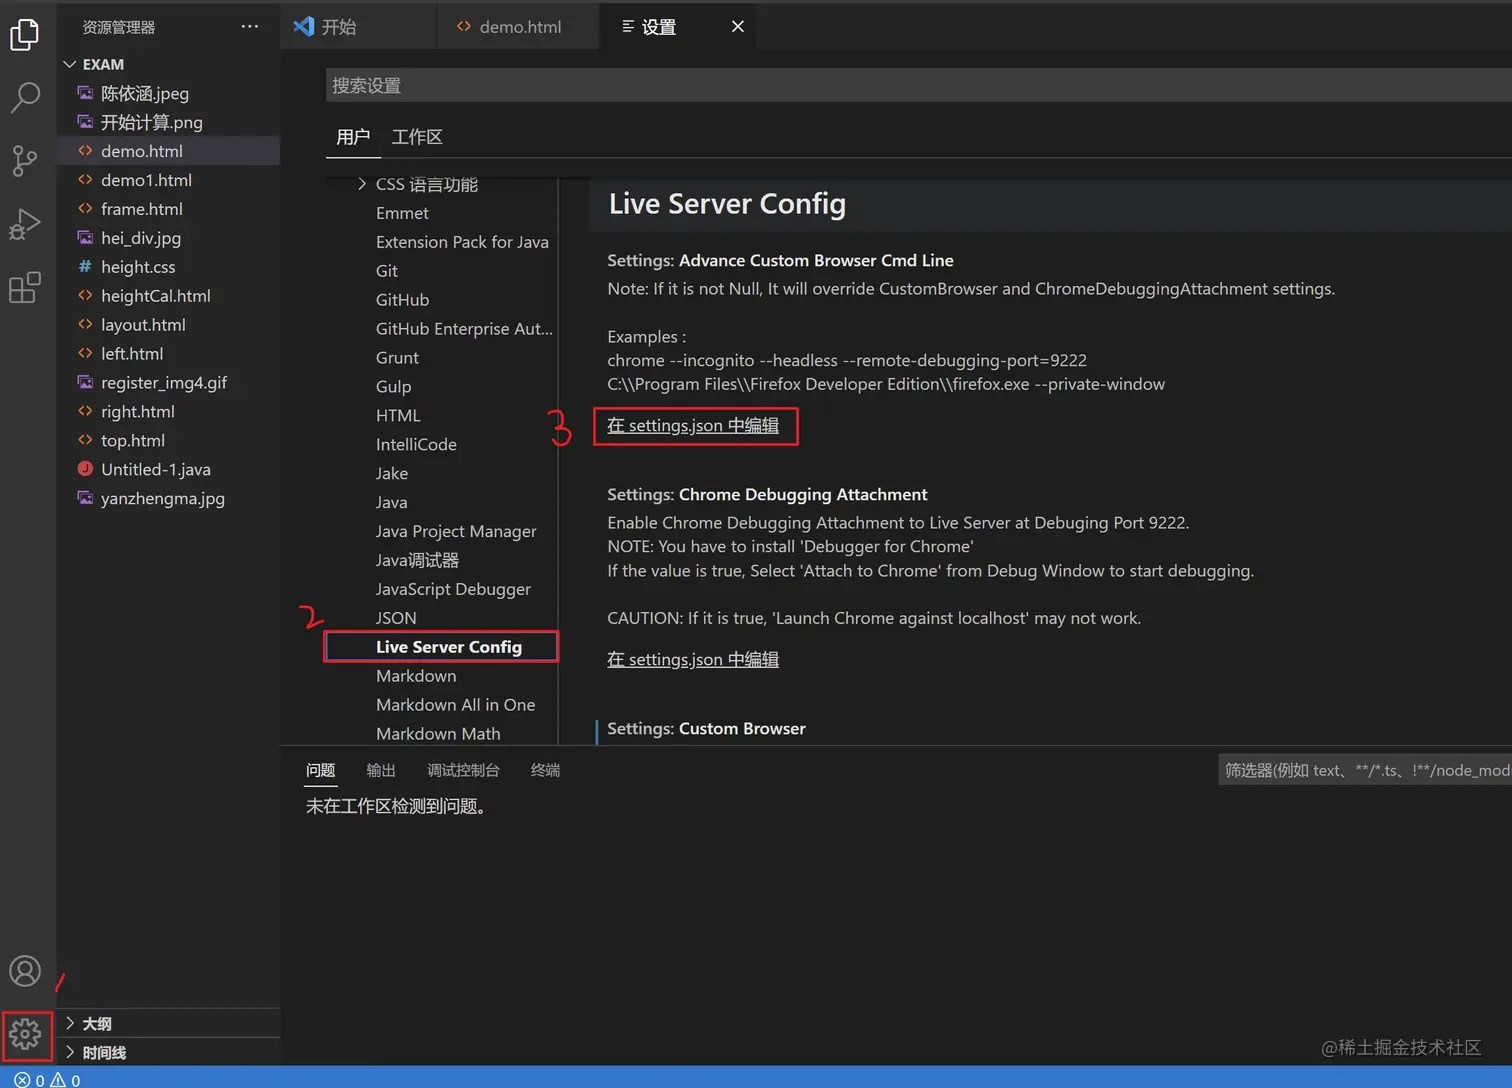Screen dimensions: 1512x1088
Task: Open demo1.html in the explorer
Action: click(x=146, y=180)
